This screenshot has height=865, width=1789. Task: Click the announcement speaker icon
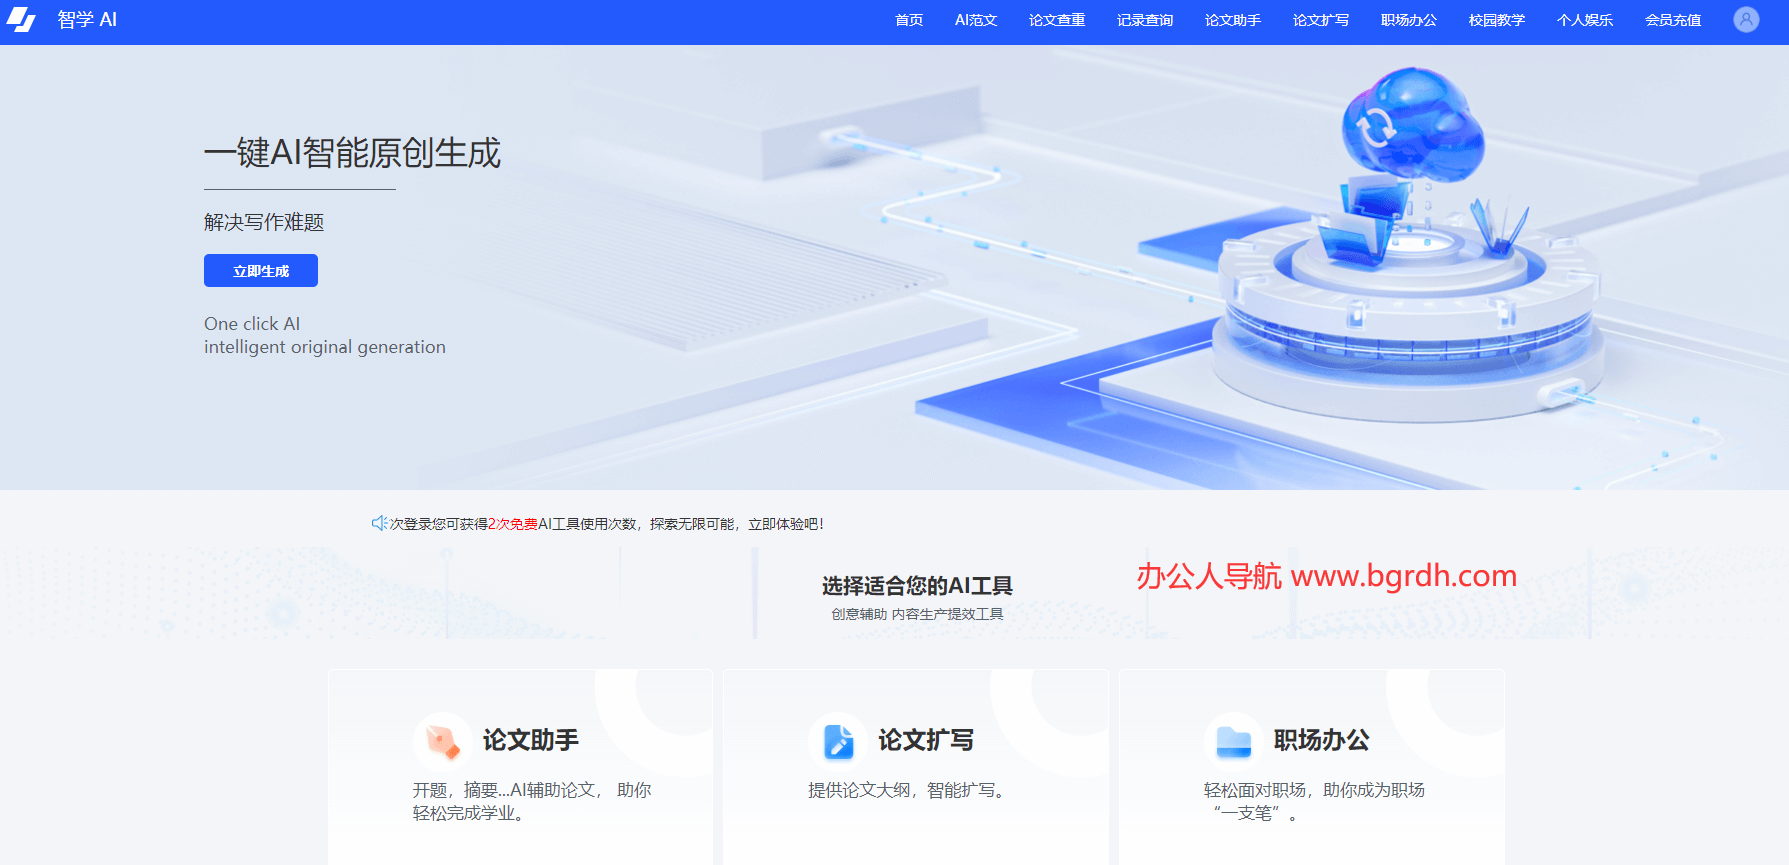[x=379, y=523]
